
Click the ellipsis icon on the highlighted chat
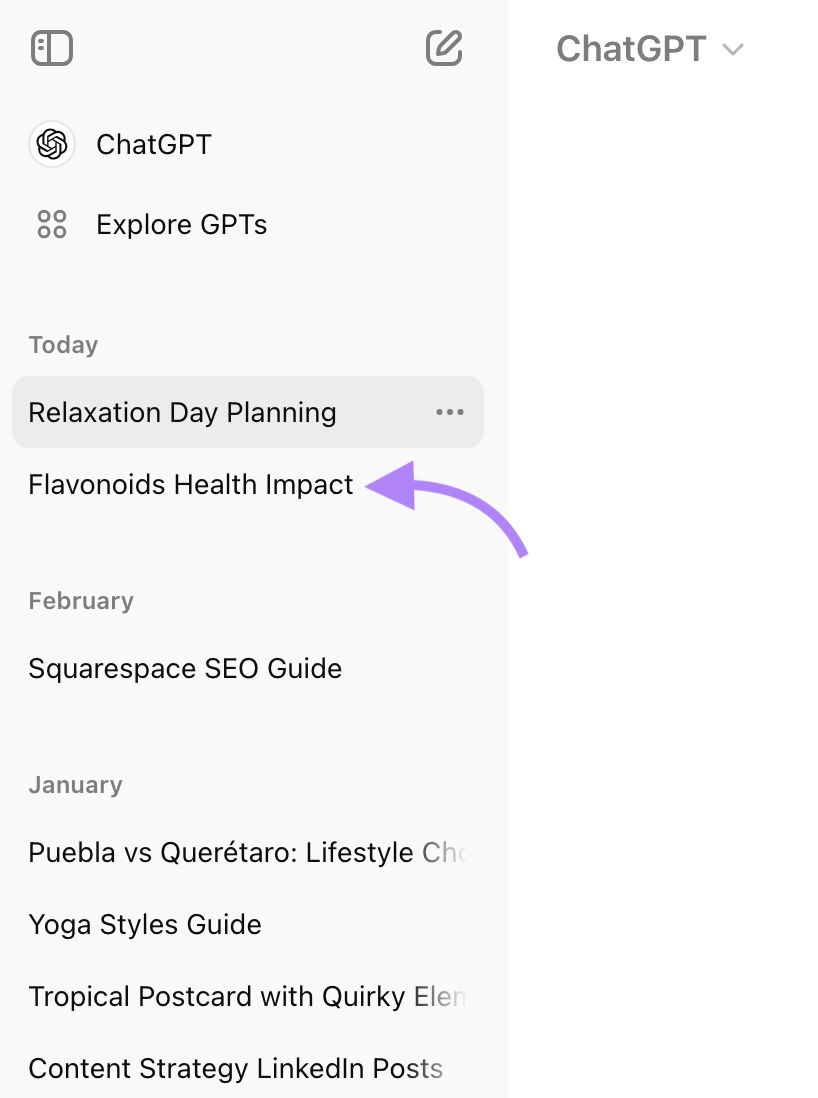pos(452,412)
